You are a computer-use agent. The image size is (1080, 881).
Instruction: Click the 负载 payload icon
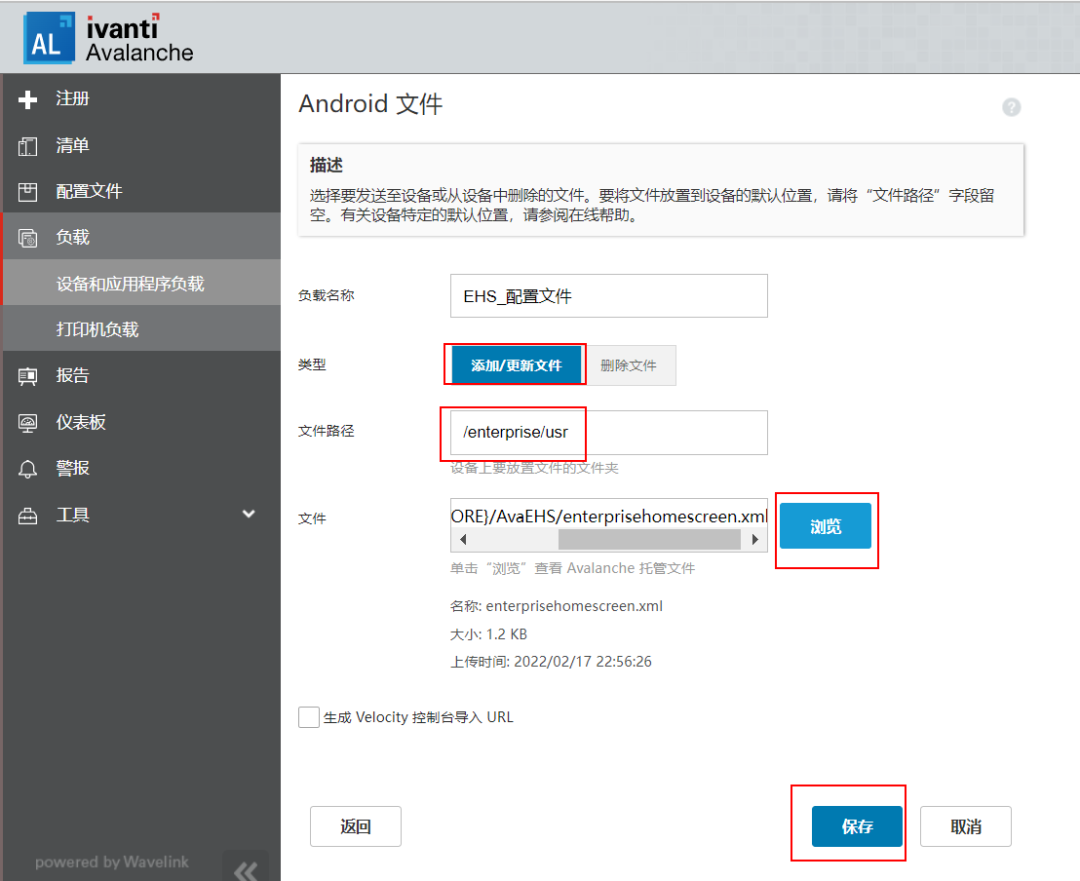(28, 238)
